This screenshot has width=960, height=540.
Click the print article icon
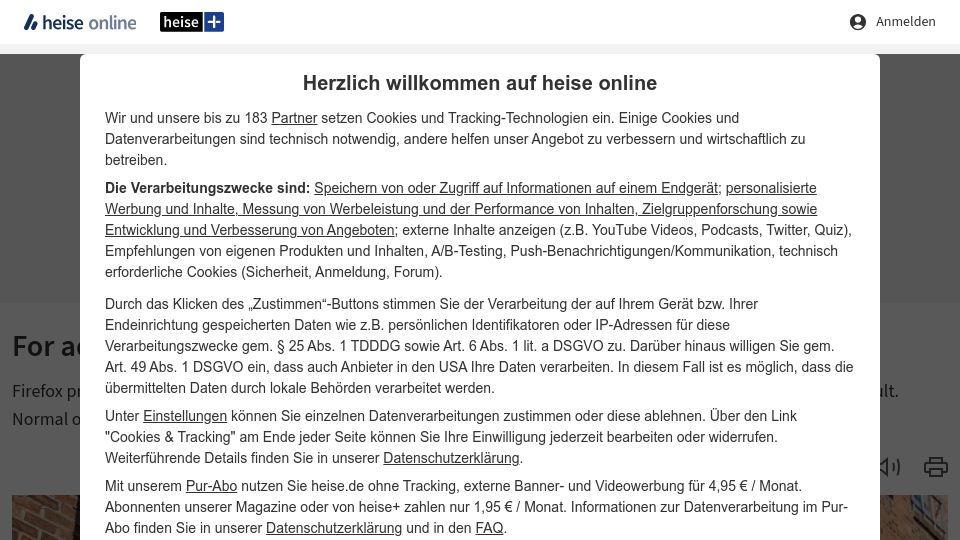936,467
